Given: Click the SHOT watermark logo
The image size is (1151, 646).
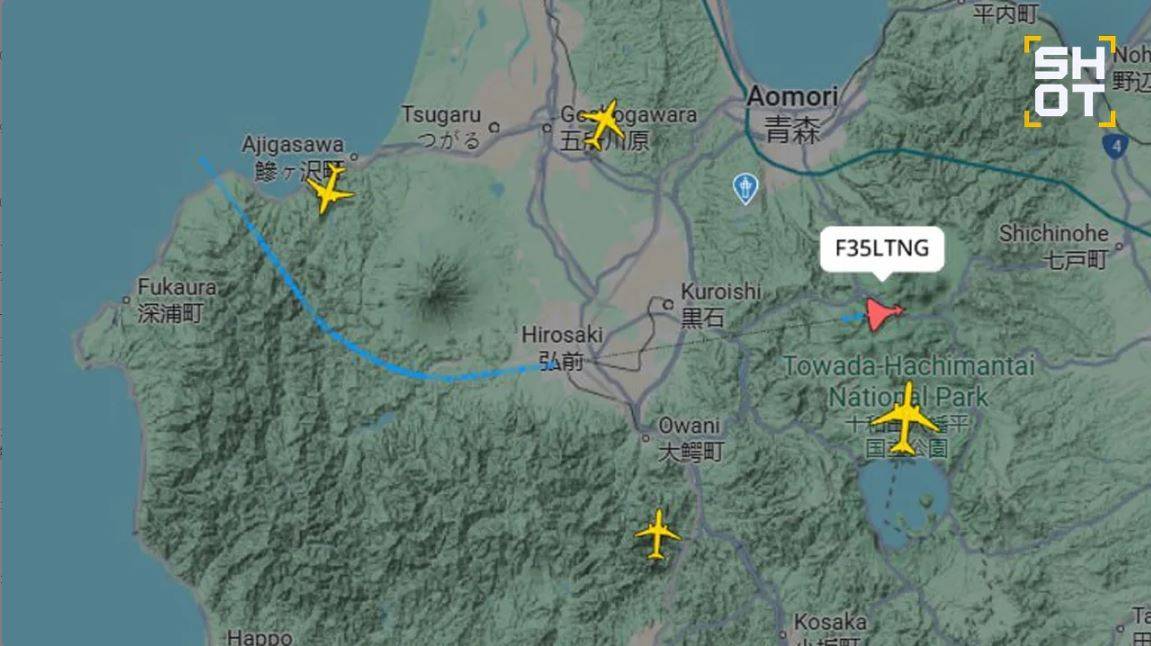Looking at the screenshot, I should click(1070, 81).
